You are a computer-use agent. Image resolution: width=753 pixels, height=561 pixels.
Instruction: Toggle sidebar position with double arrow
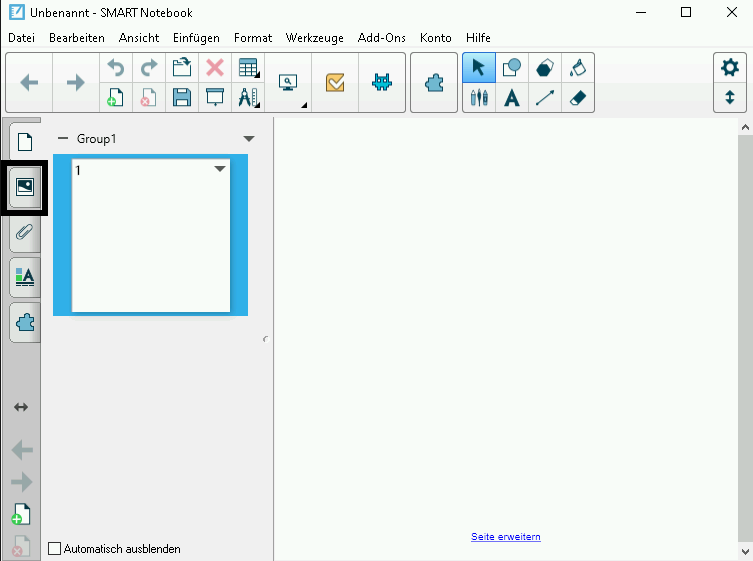pyautogui.click(x=21, y=407)
